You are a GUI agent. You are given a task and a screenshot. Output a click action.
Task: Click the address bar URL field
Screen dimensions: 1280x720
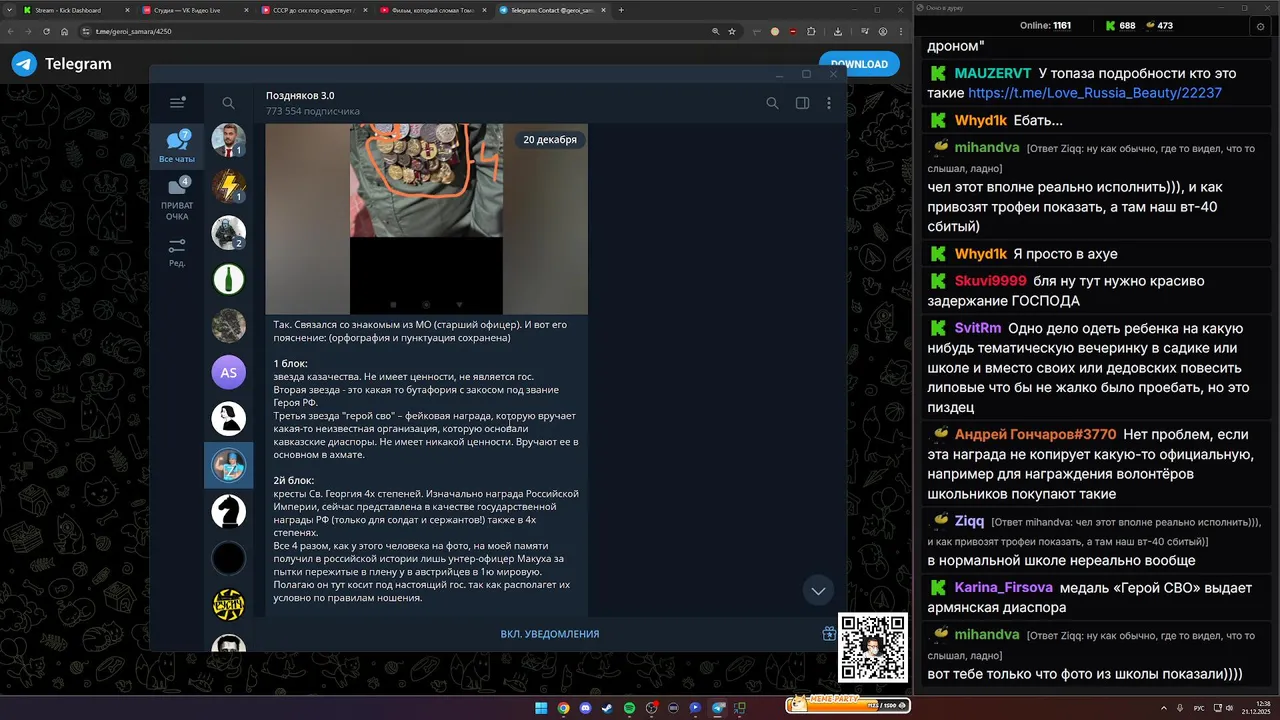tap(400, 31)
